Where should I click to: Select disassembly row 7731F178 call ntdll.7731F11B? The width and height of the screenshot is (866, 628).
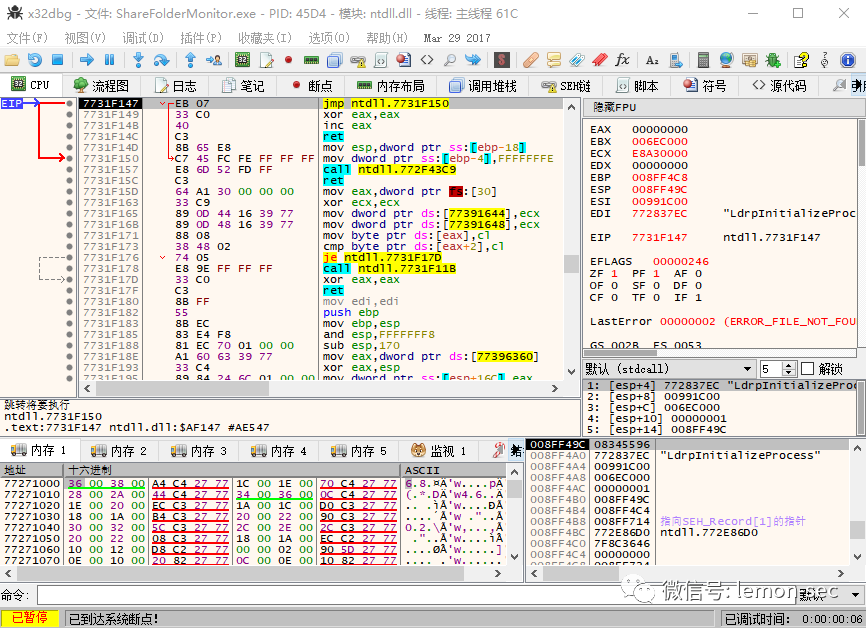click(x=320, y=268)
